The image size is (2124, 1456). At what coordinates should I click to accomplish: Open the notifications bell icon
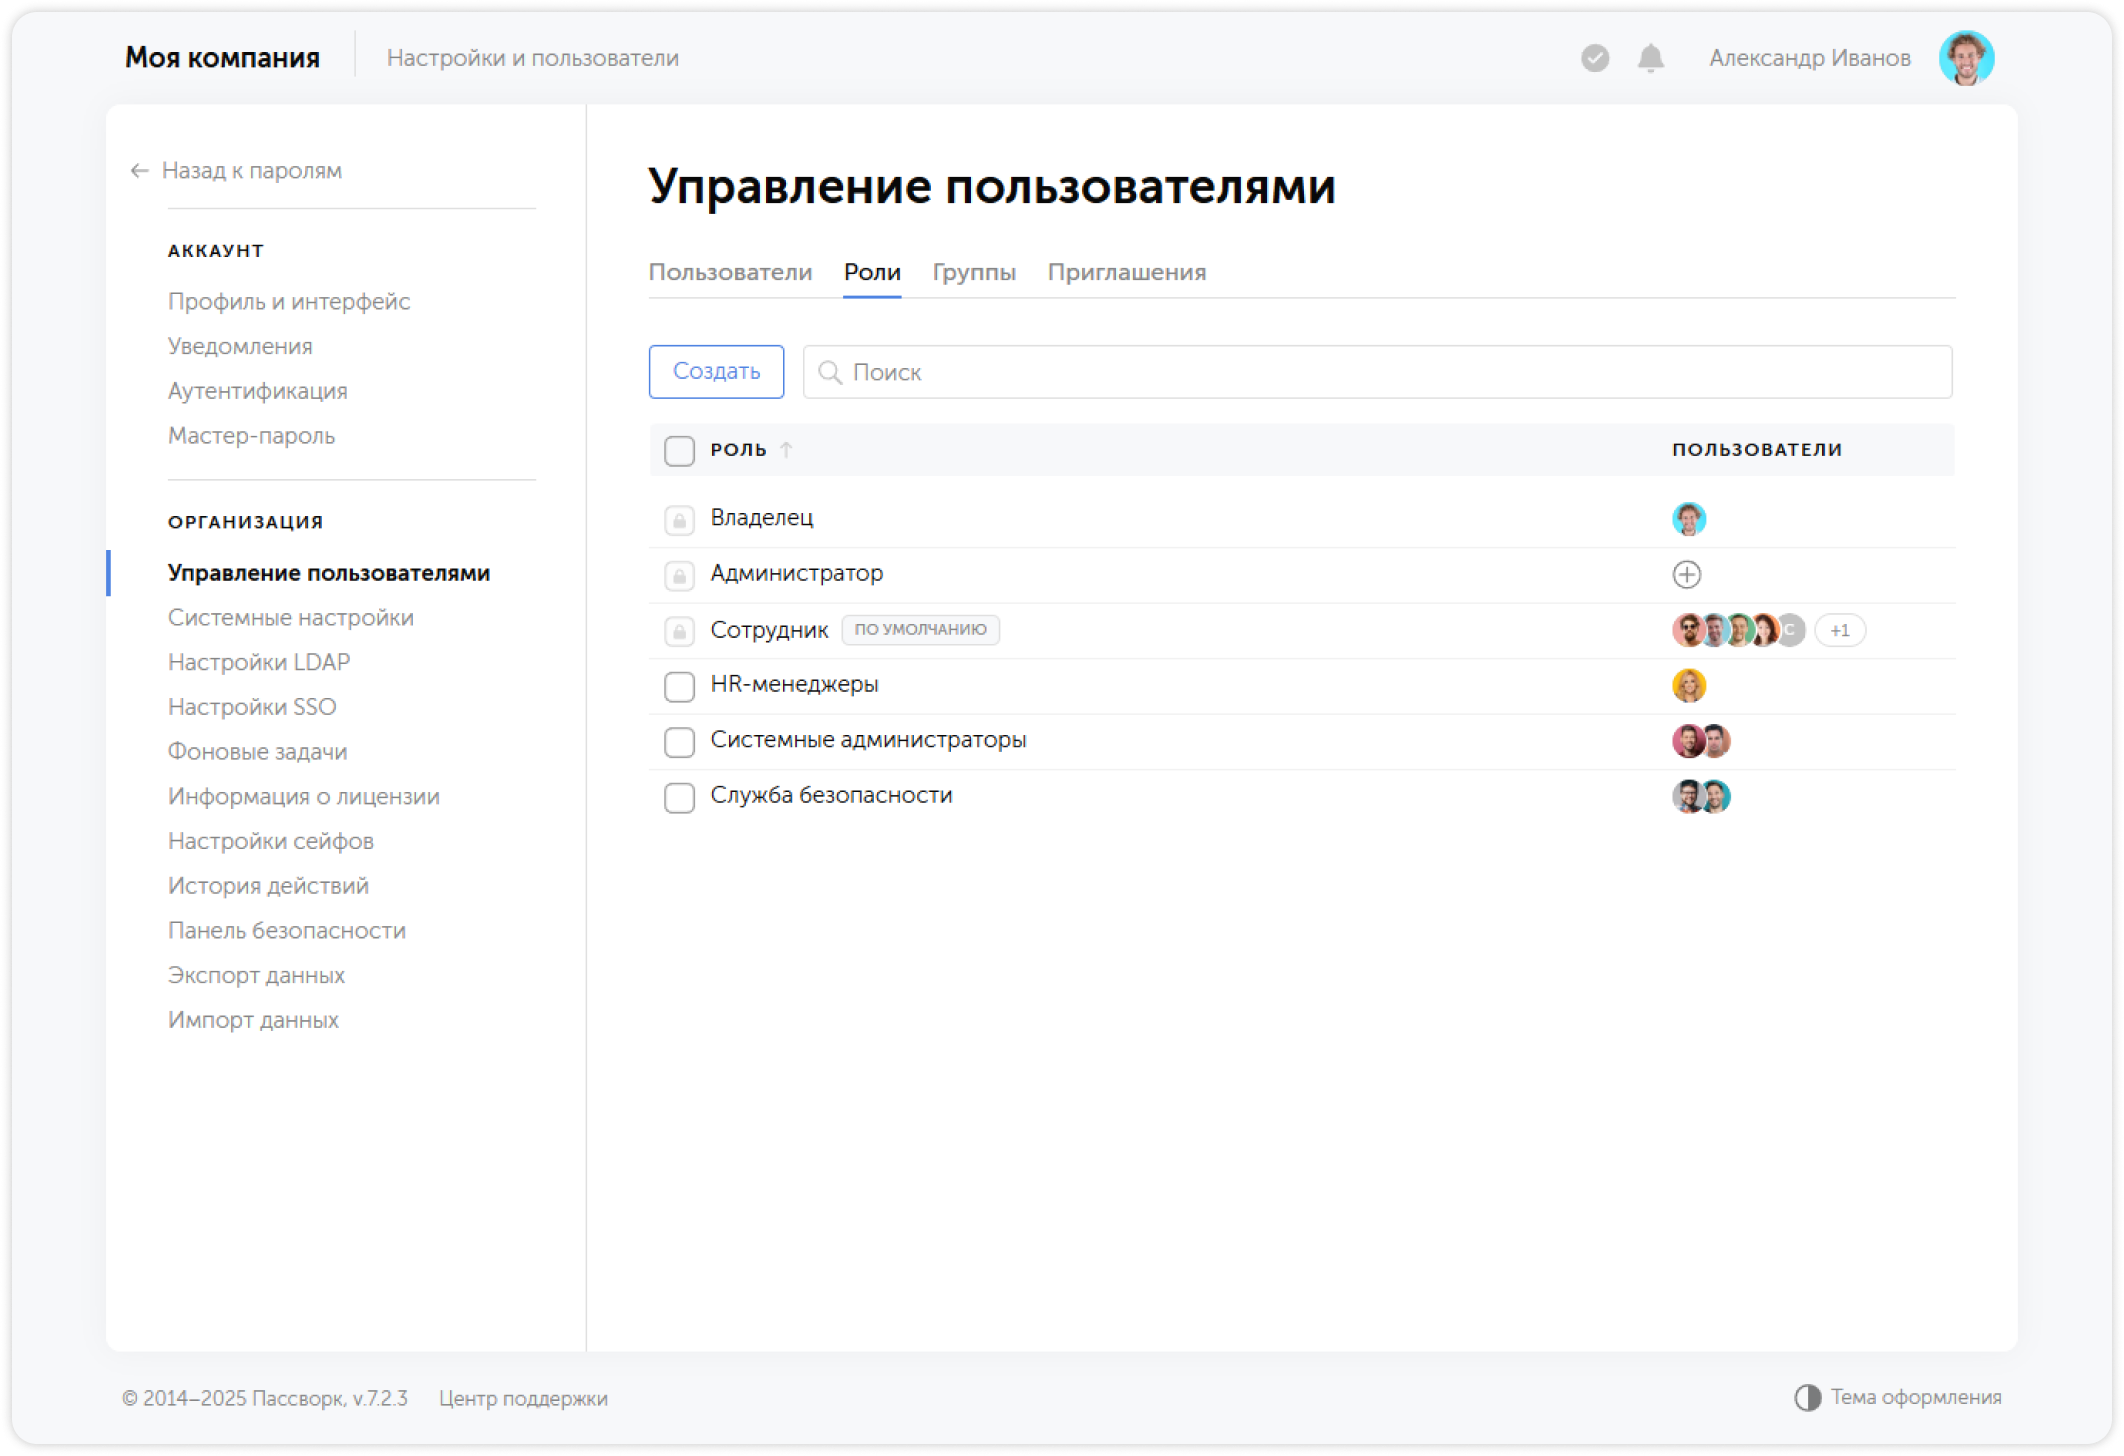pos(1649,58)
